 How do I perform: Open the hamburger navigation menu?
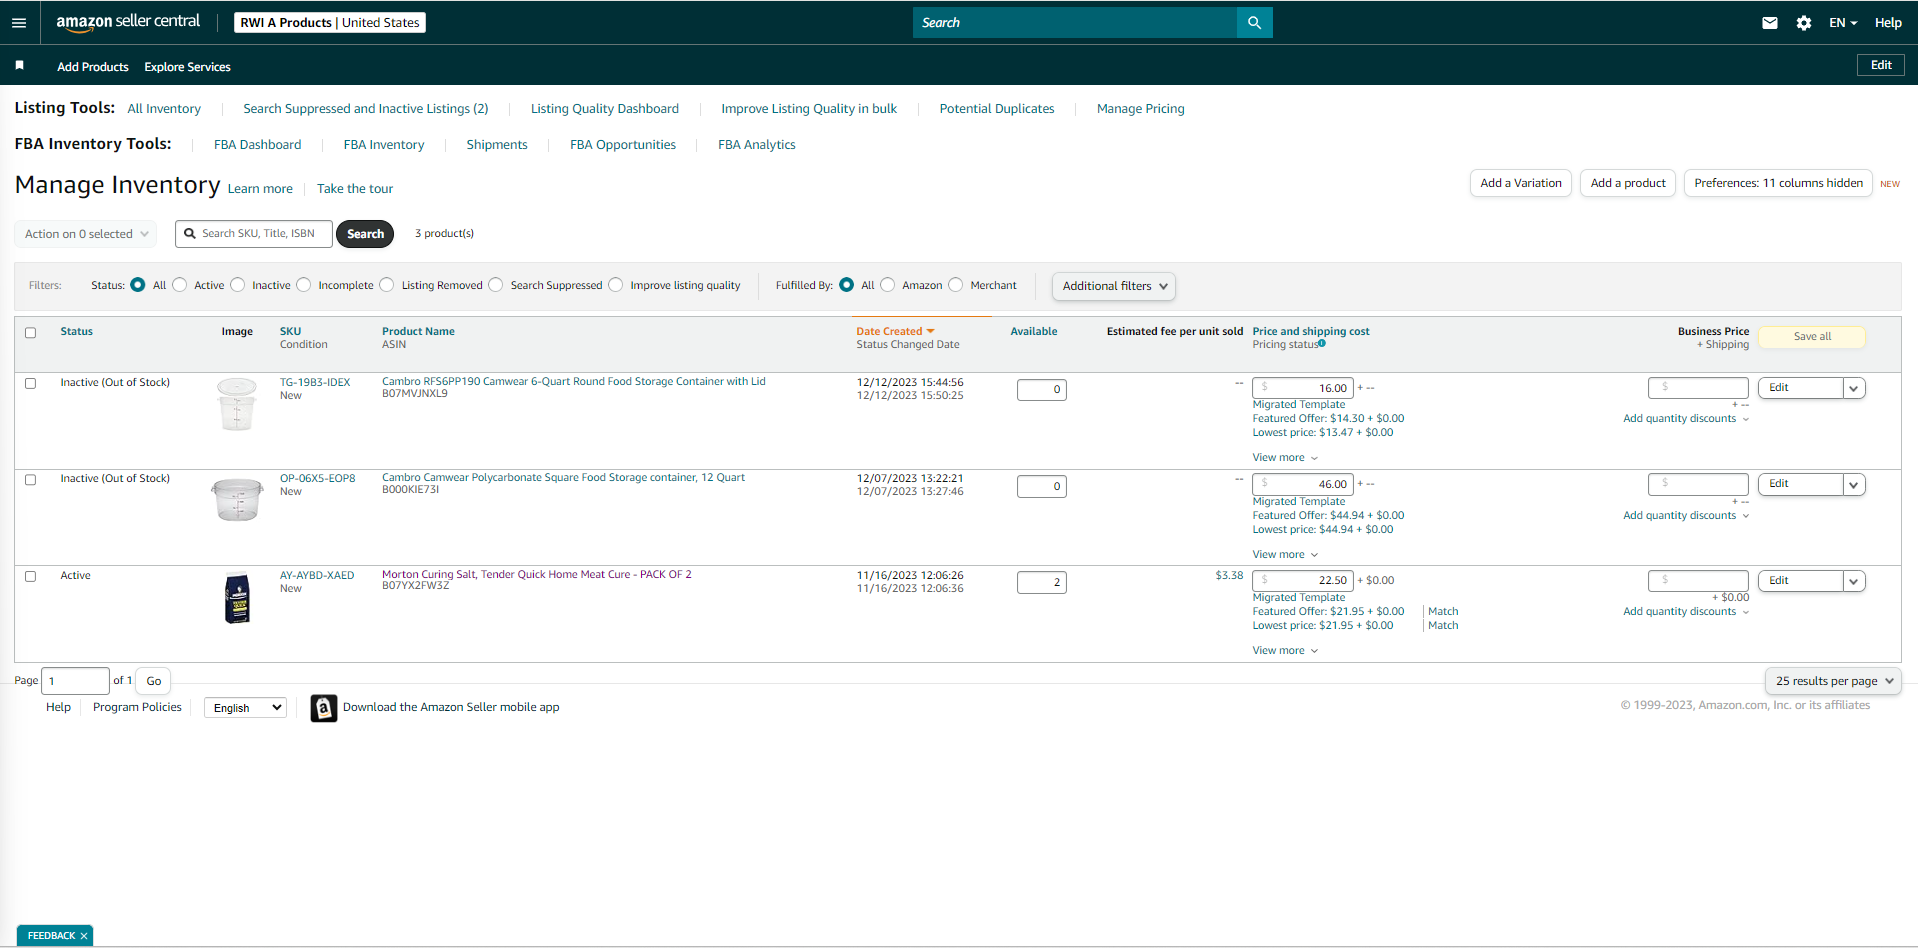point(19,22)
